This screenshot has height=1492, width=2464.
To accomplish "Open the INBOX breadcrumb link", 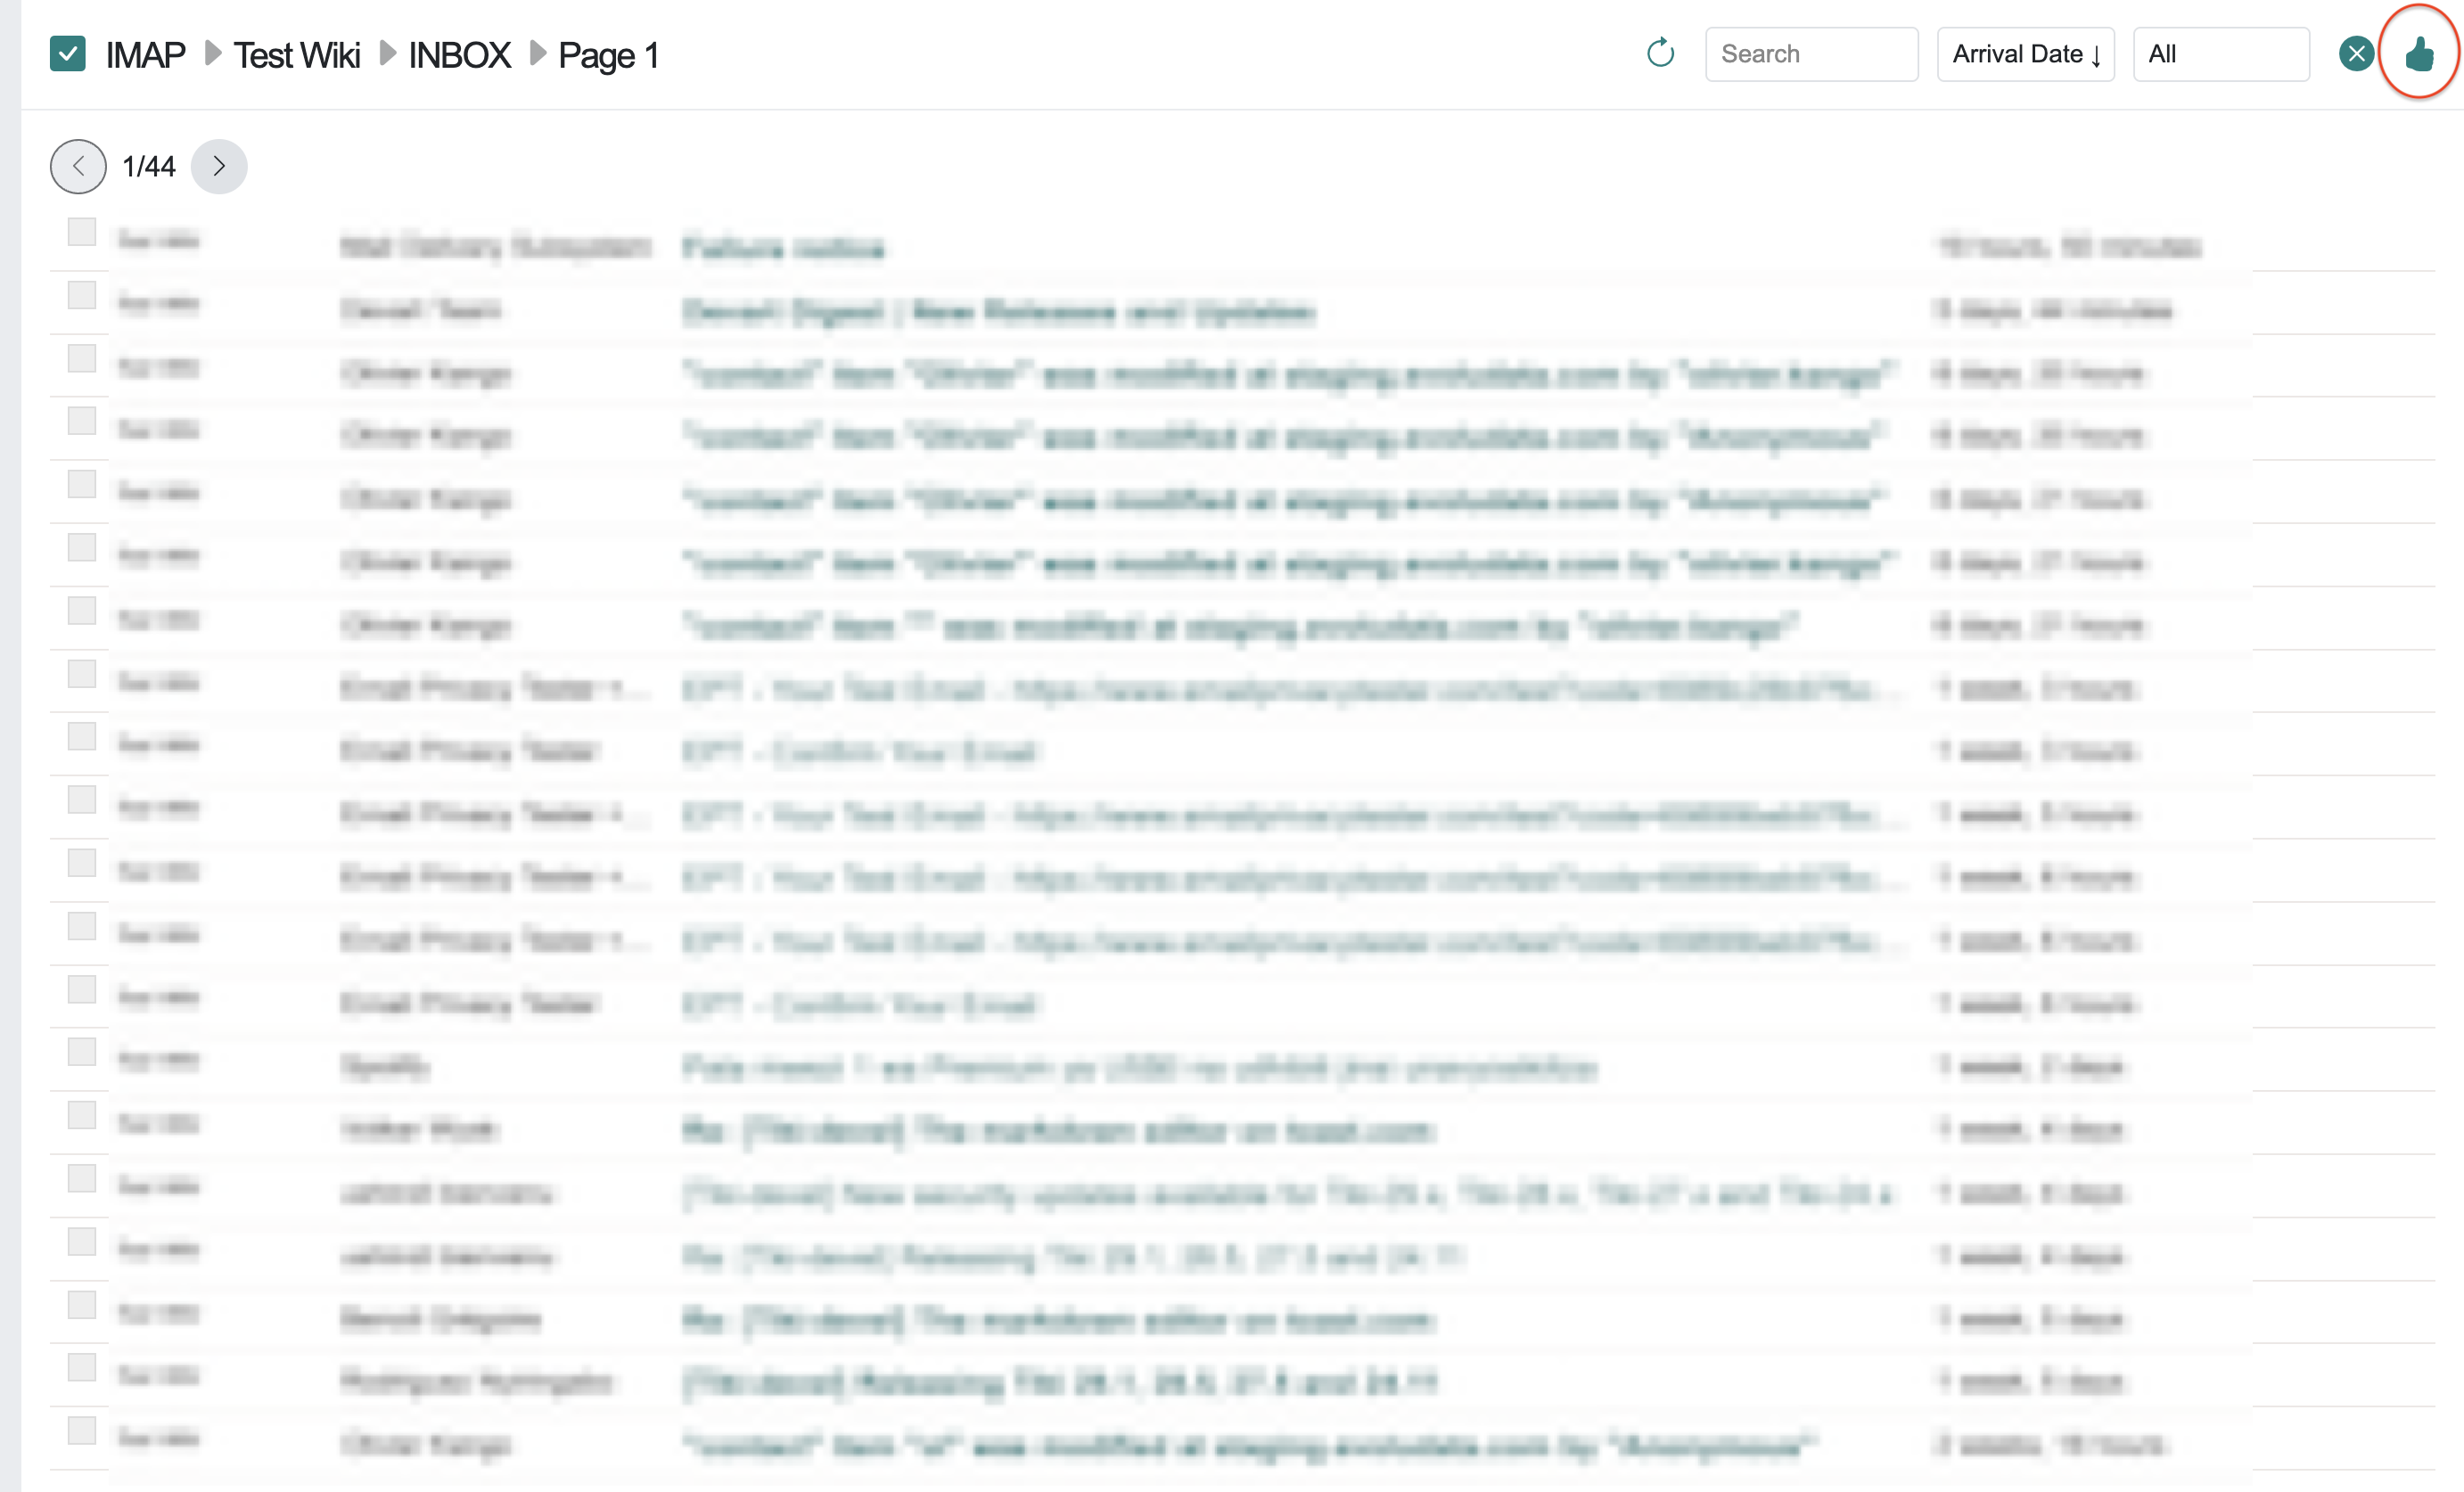I will [x=459, y=54].
